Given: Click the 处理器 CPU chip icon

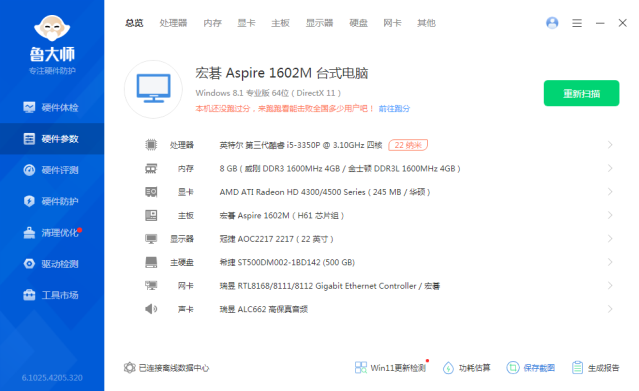Looking at the screenshot, I should click(x=151, y=145).
